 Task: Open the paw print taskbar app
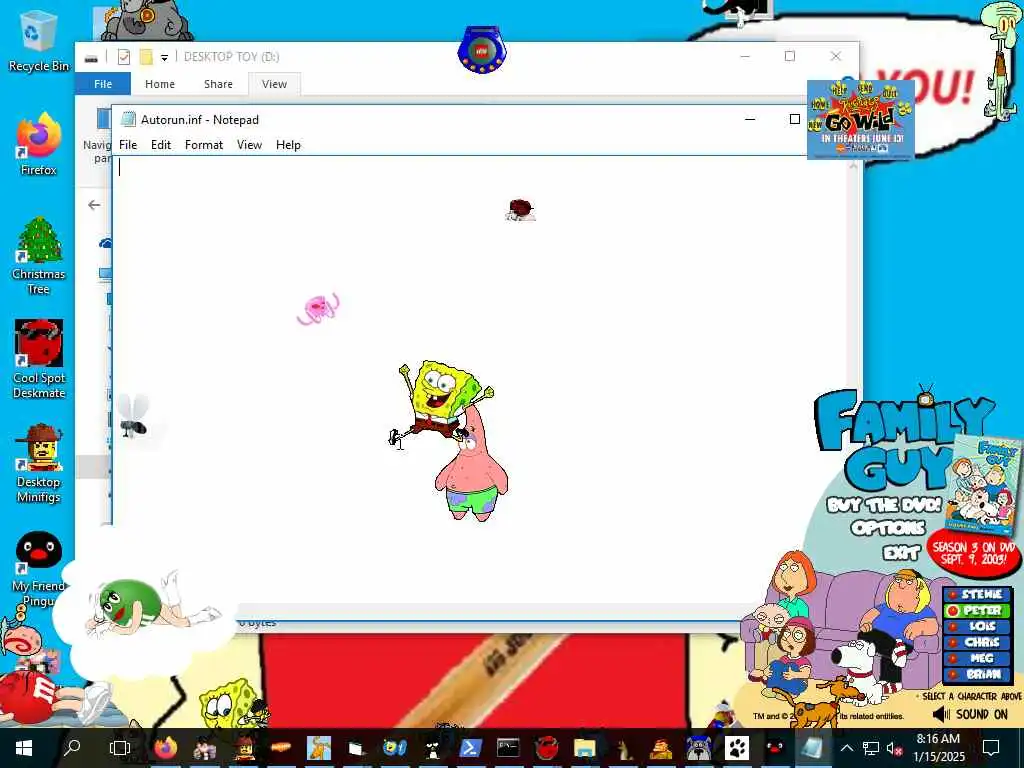pyautogui.click(x=737, y=748)
